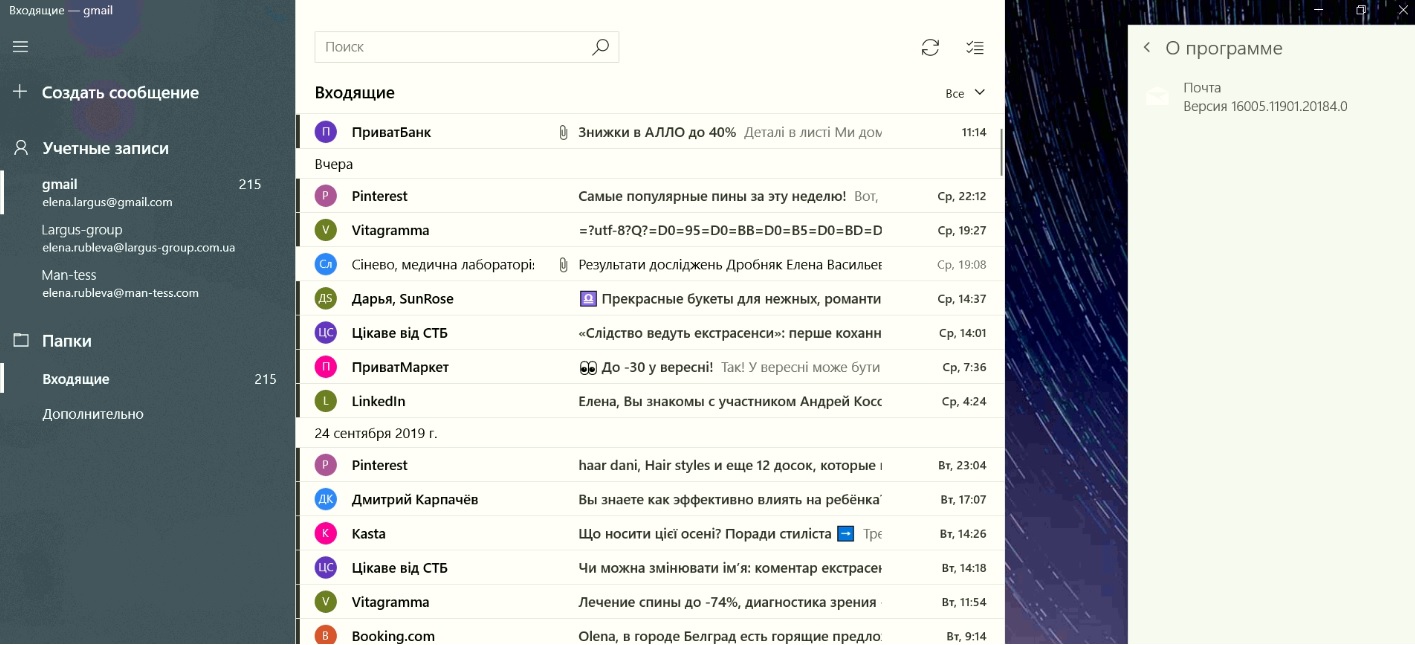The width and height of the screenshot is (1415, 645).
Task: Go back from the О программе panel
Action: point(1147,48)
